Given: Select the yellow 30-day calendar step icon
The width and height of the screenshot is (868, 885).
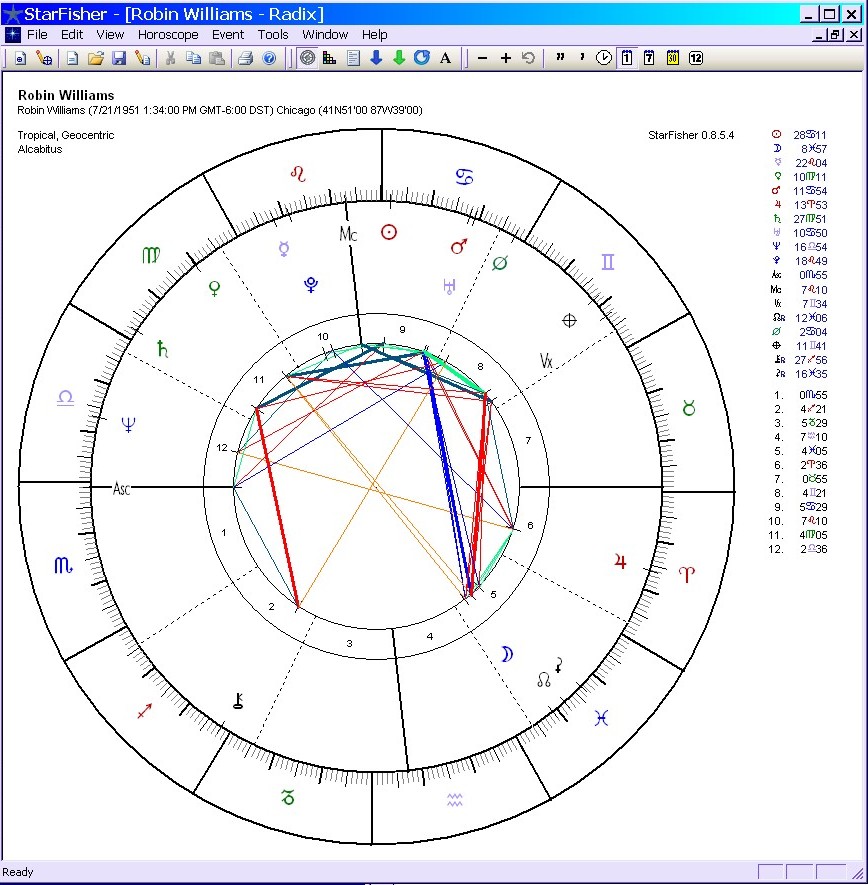Looking at the screenshot, I should pyautogui.click(x=673, y=57).
